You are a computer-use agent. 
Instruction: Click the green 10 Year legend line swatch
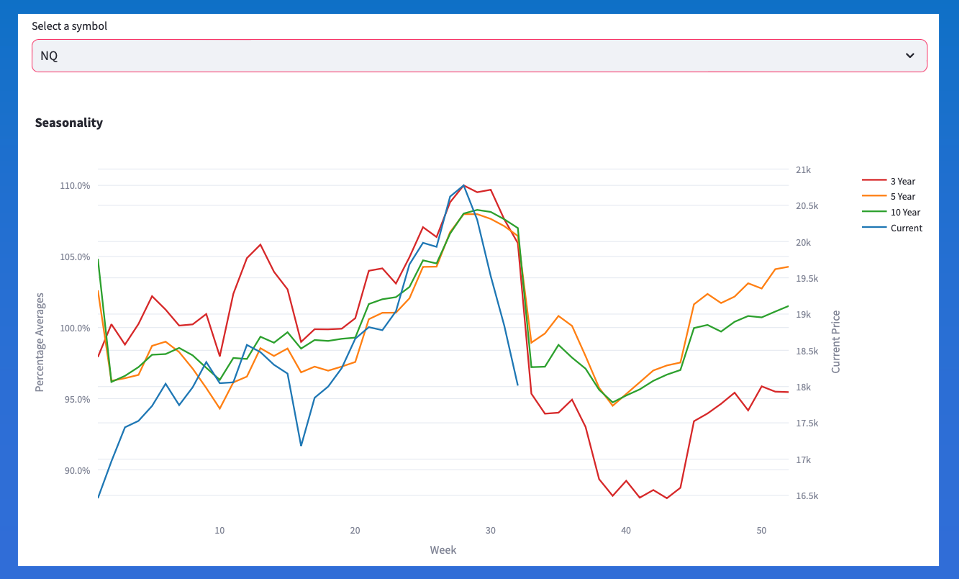pos(873,212)
